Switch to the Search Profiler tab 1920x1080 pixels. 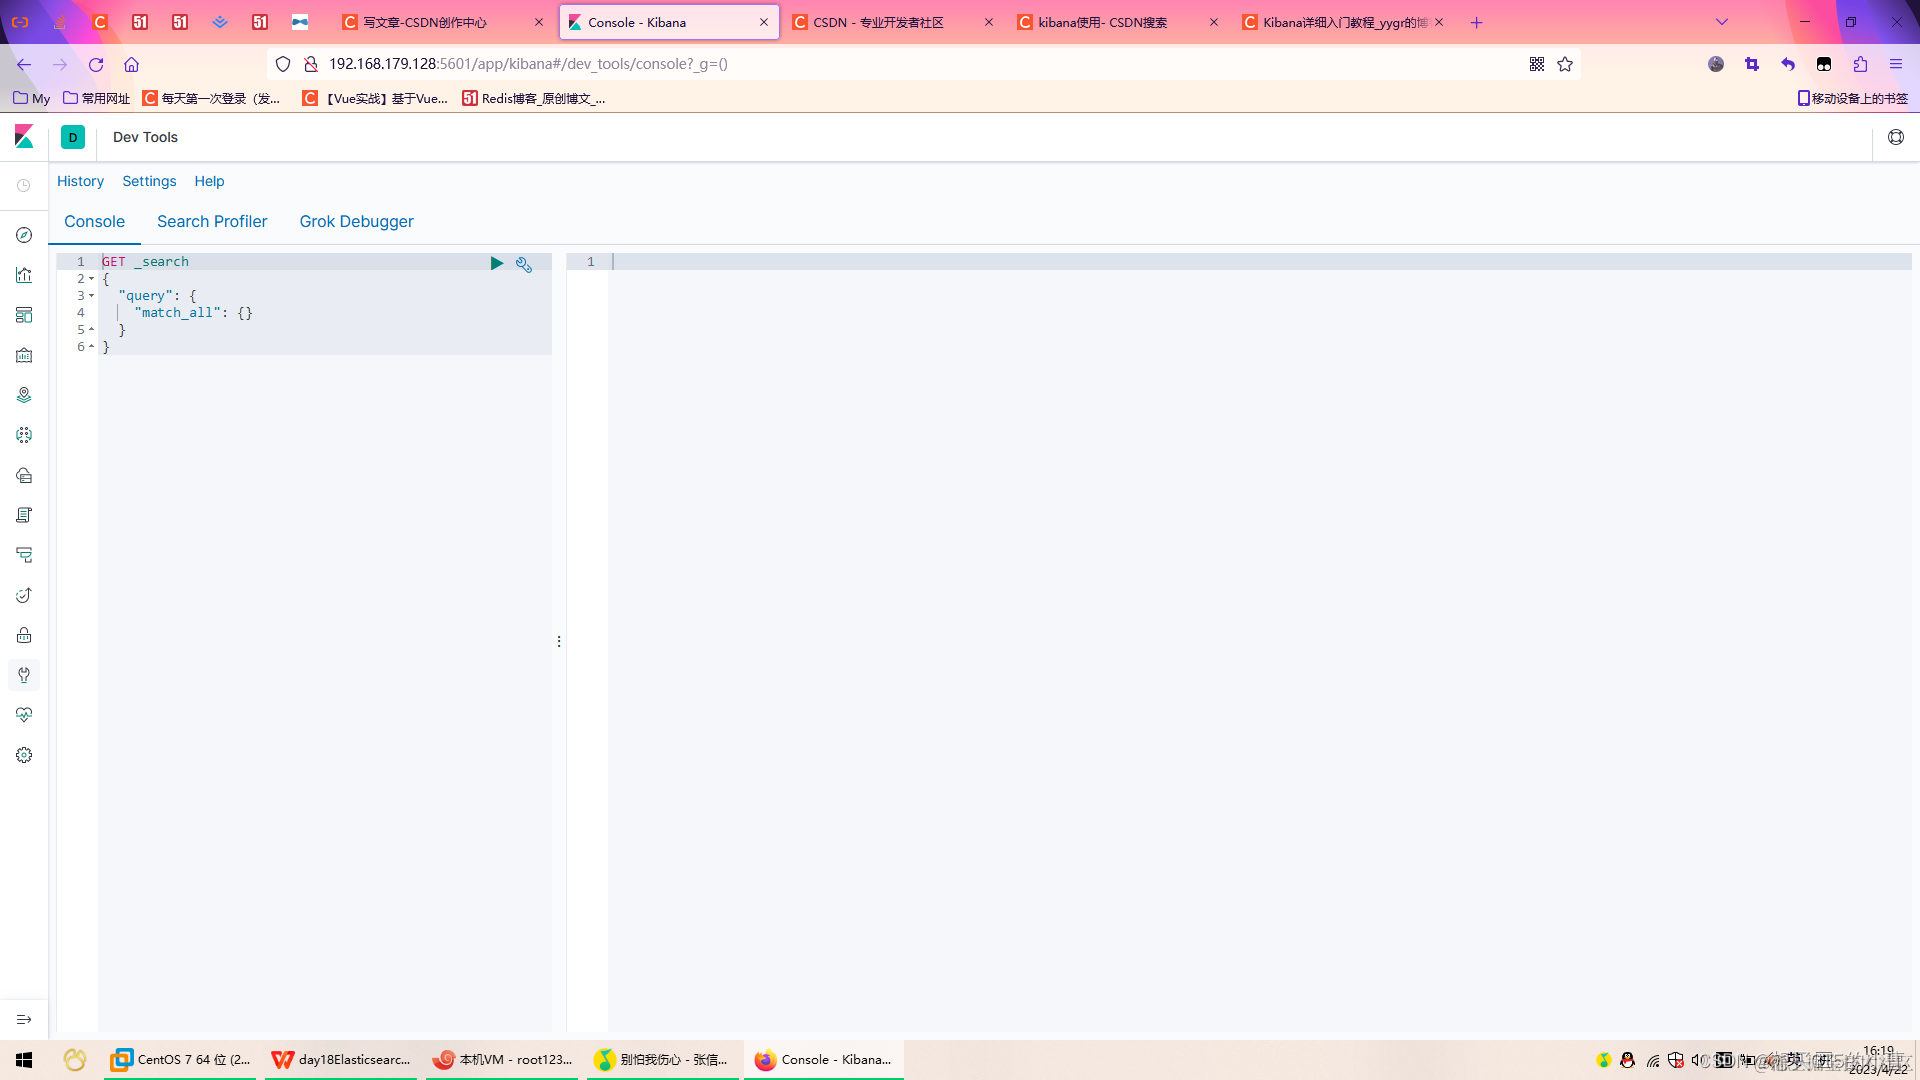[212, 221]
